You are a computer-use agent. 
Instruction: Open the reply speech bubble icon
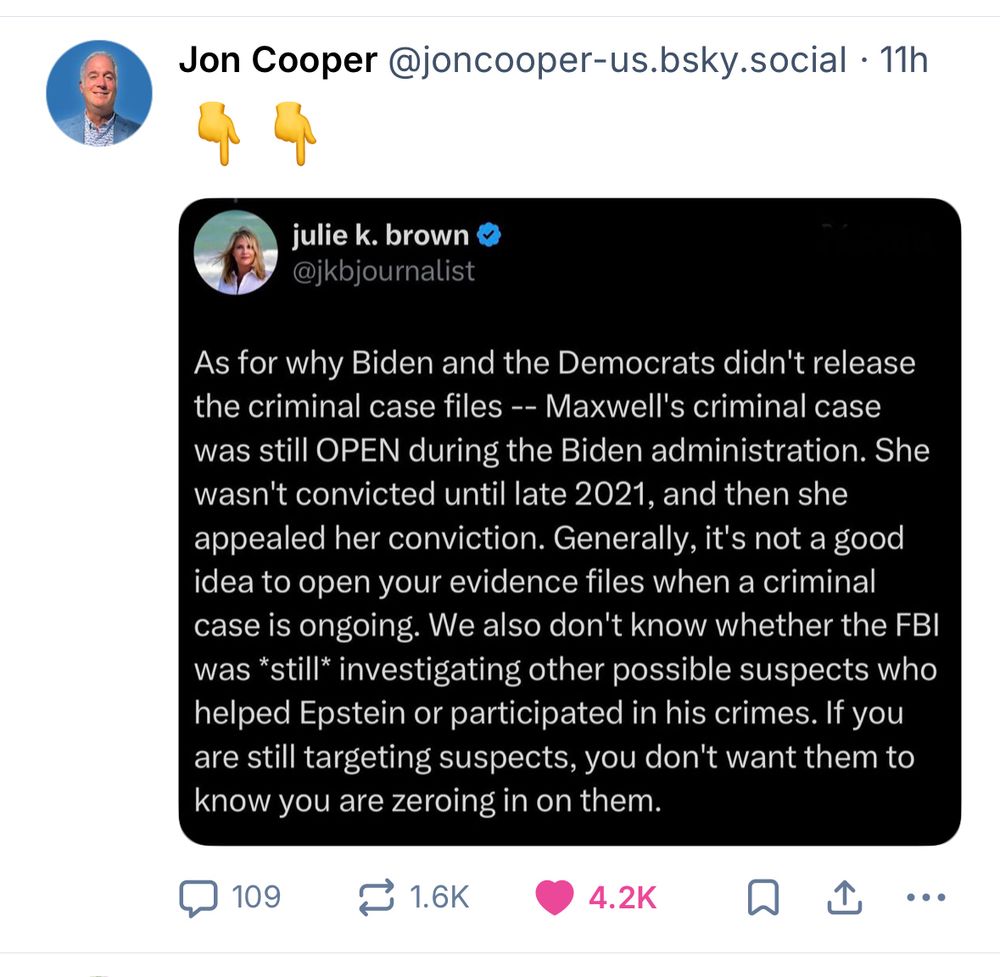[x=198, y=898]
